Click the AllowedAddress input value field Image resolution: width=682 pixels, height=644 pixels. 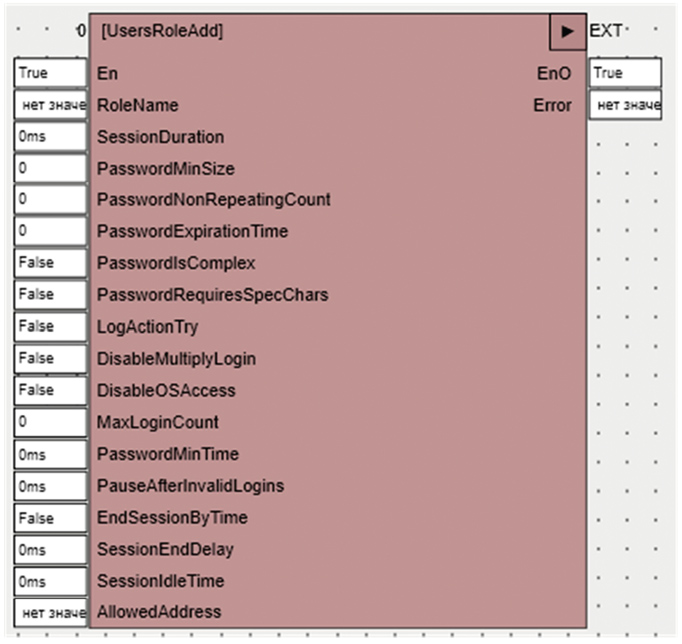pyautogui.click(x=51, y=612)
